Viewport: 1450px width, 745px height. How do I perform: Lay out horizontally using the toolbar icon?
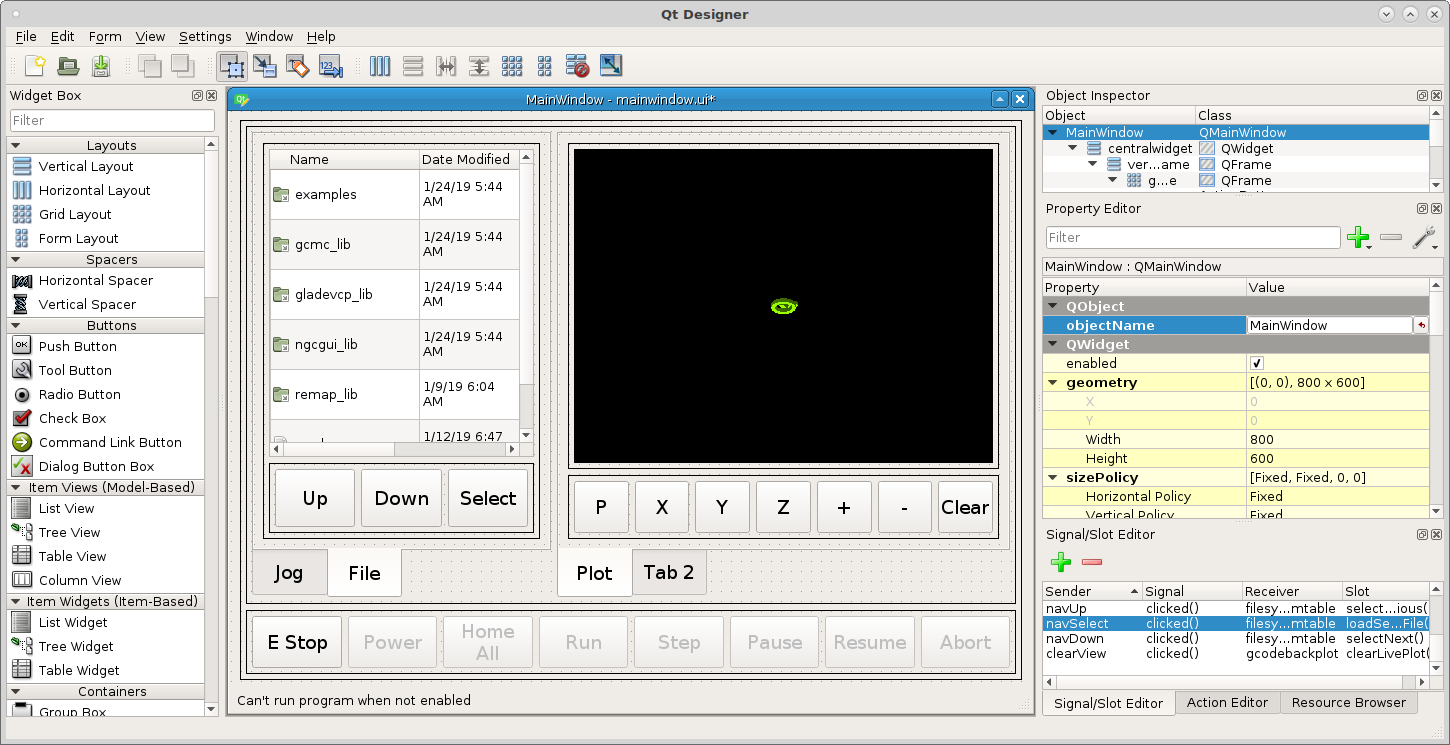click(x=380, y=66)
